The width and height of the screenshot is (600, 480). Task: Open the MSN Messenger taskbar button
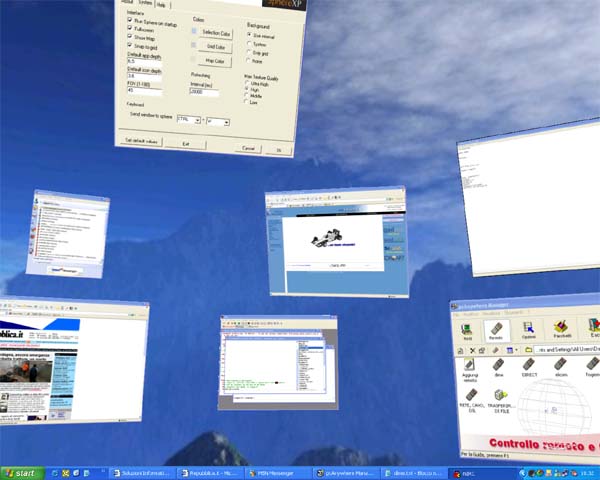point(277,473)
